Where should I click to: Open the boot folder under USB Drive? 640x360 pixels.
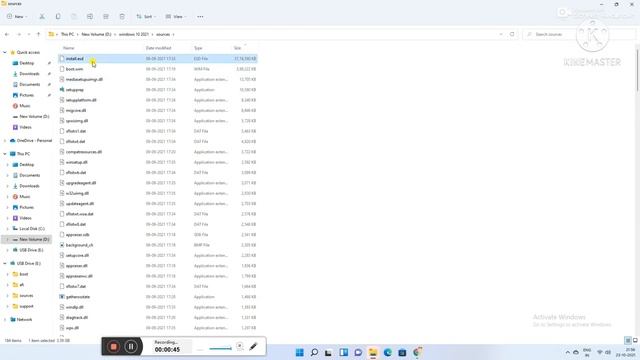[x=24, y=274]
